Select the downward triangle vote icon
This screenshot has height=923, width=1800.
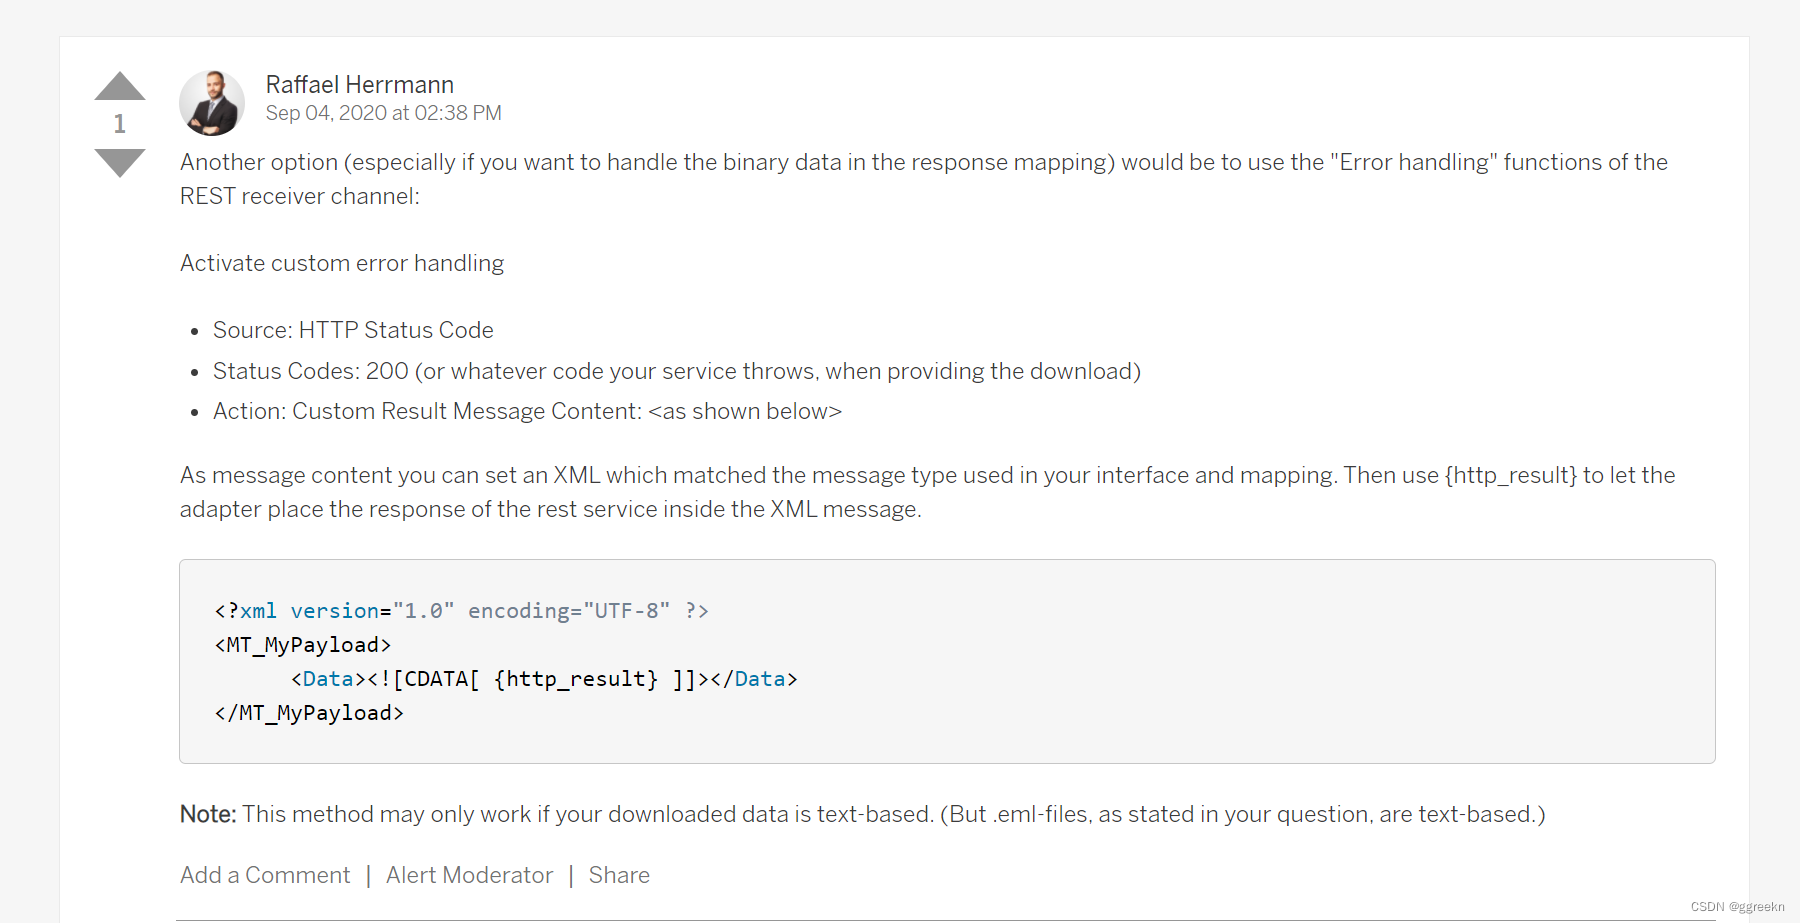(x=119, y=162)
